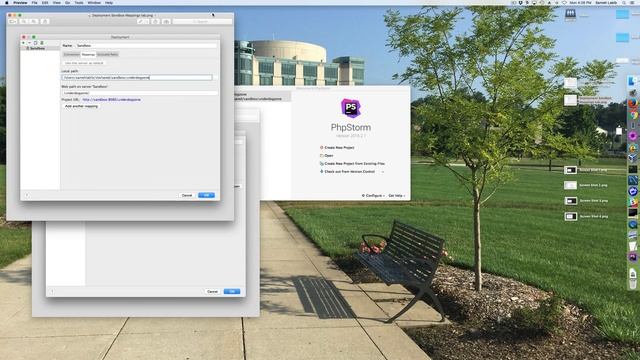Image resolution: width=640 pixels, height=360 pixels.
Task: Click Create New Project from Existing Files
Action: (x=352, y=163)
